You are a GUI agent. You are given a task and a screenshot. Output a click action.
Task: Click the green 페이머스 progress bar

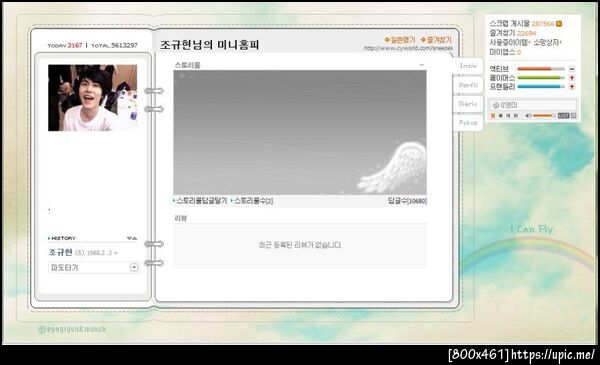pos(541,78)
